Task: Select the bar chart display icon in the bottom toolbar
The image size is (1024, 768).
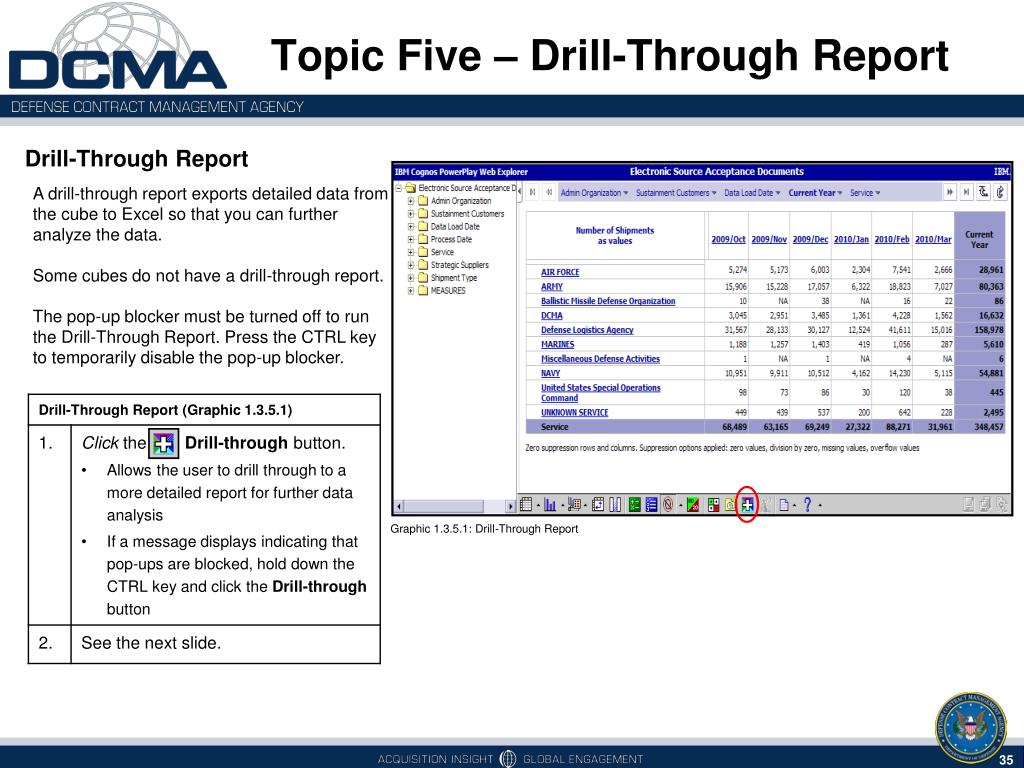Action: click(x=550, y=504)
